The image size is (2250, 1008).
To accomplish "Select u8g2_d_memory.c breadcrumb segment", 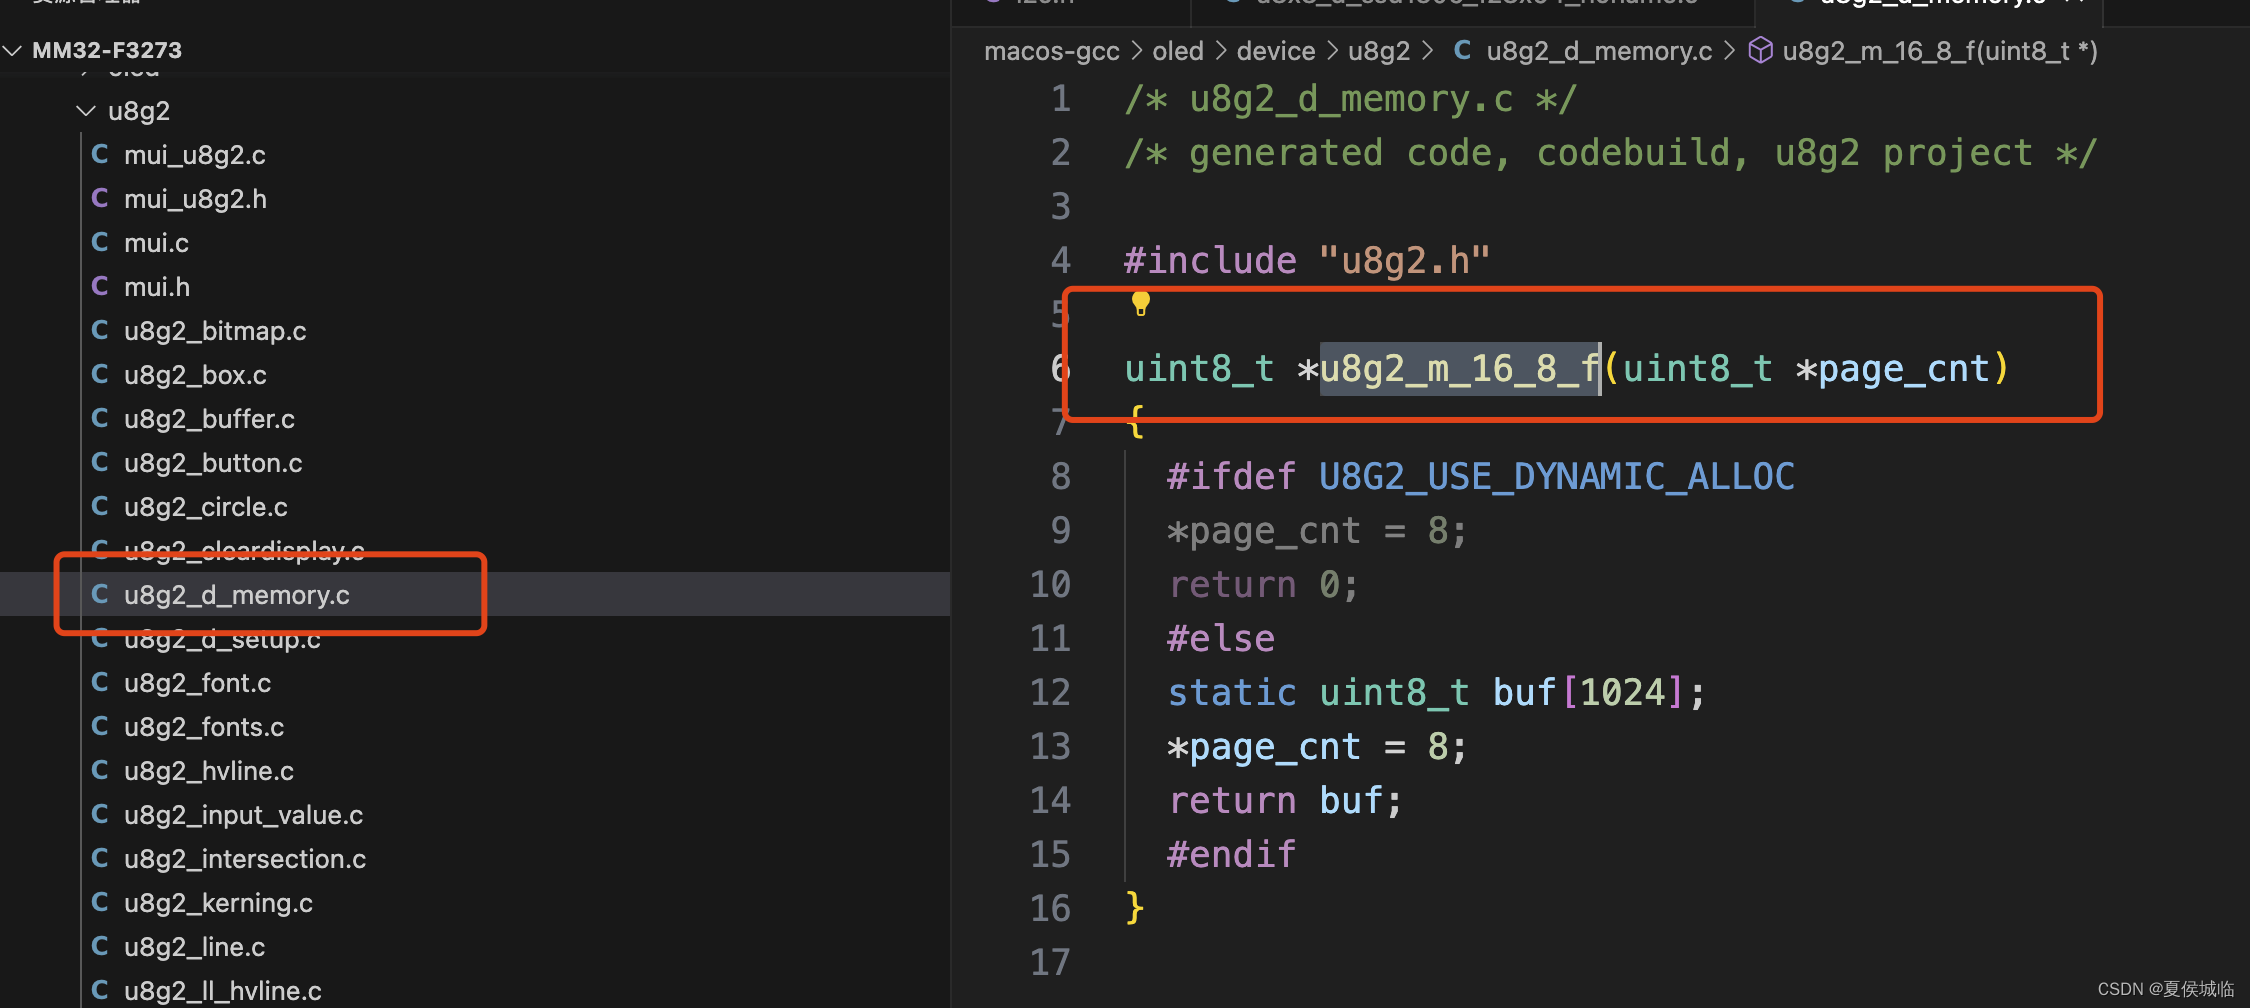I will point(1599,51).
